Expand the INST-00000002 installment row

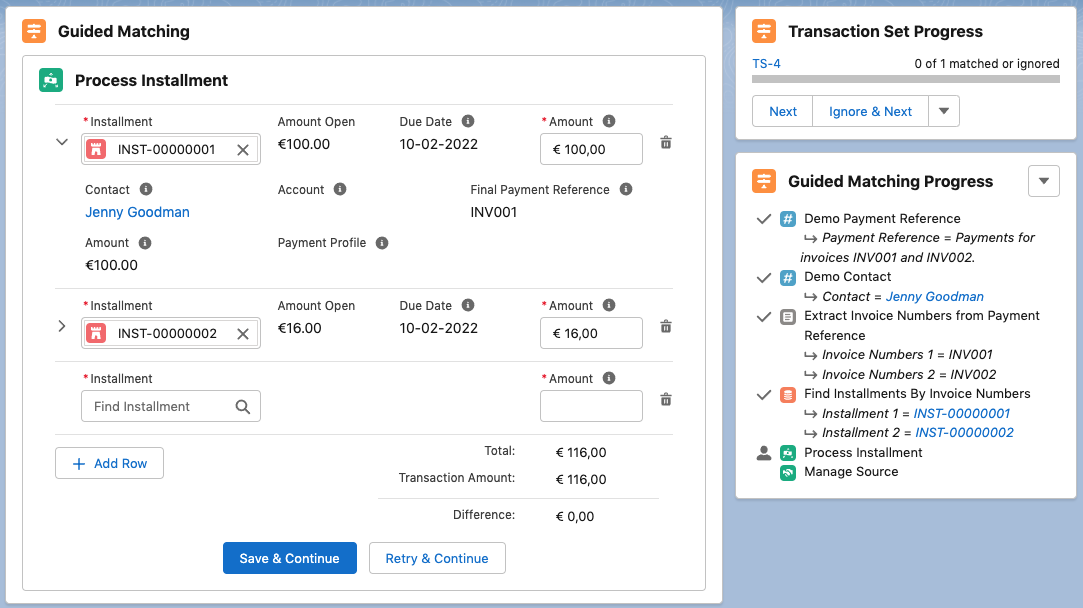(61, 326)
